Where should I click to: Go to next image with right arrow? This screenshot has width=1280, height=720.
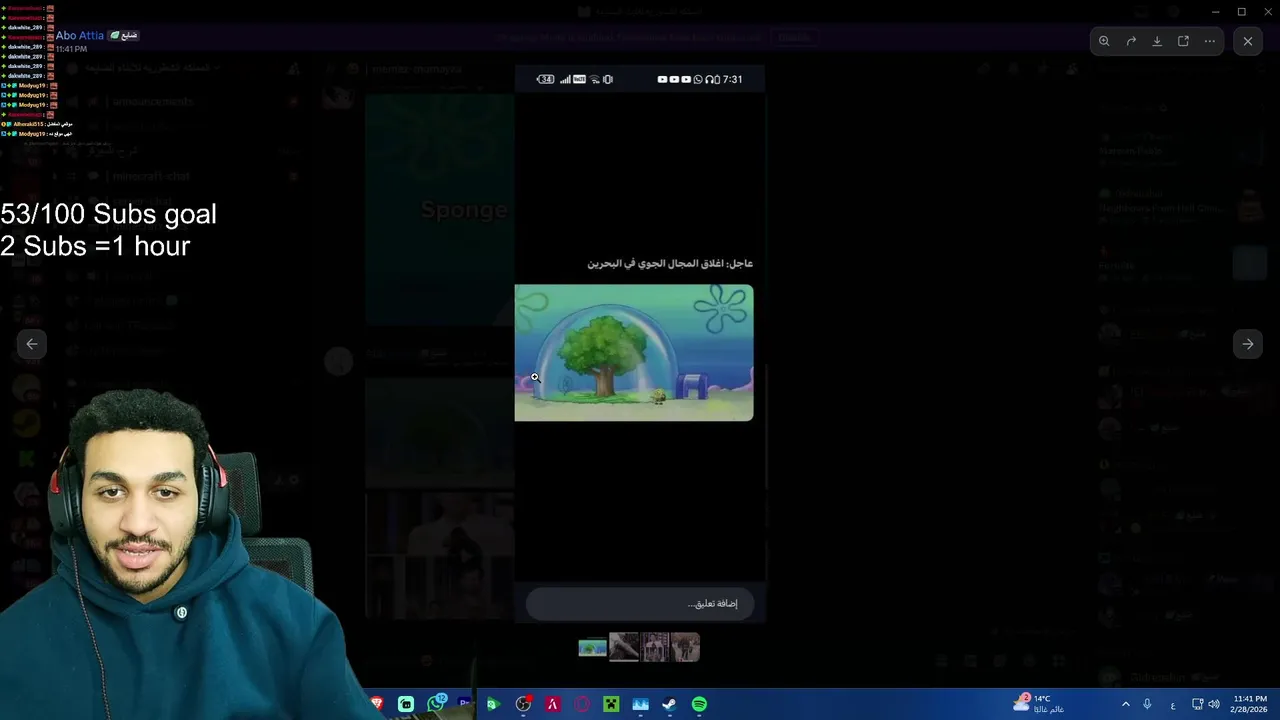1248,344
